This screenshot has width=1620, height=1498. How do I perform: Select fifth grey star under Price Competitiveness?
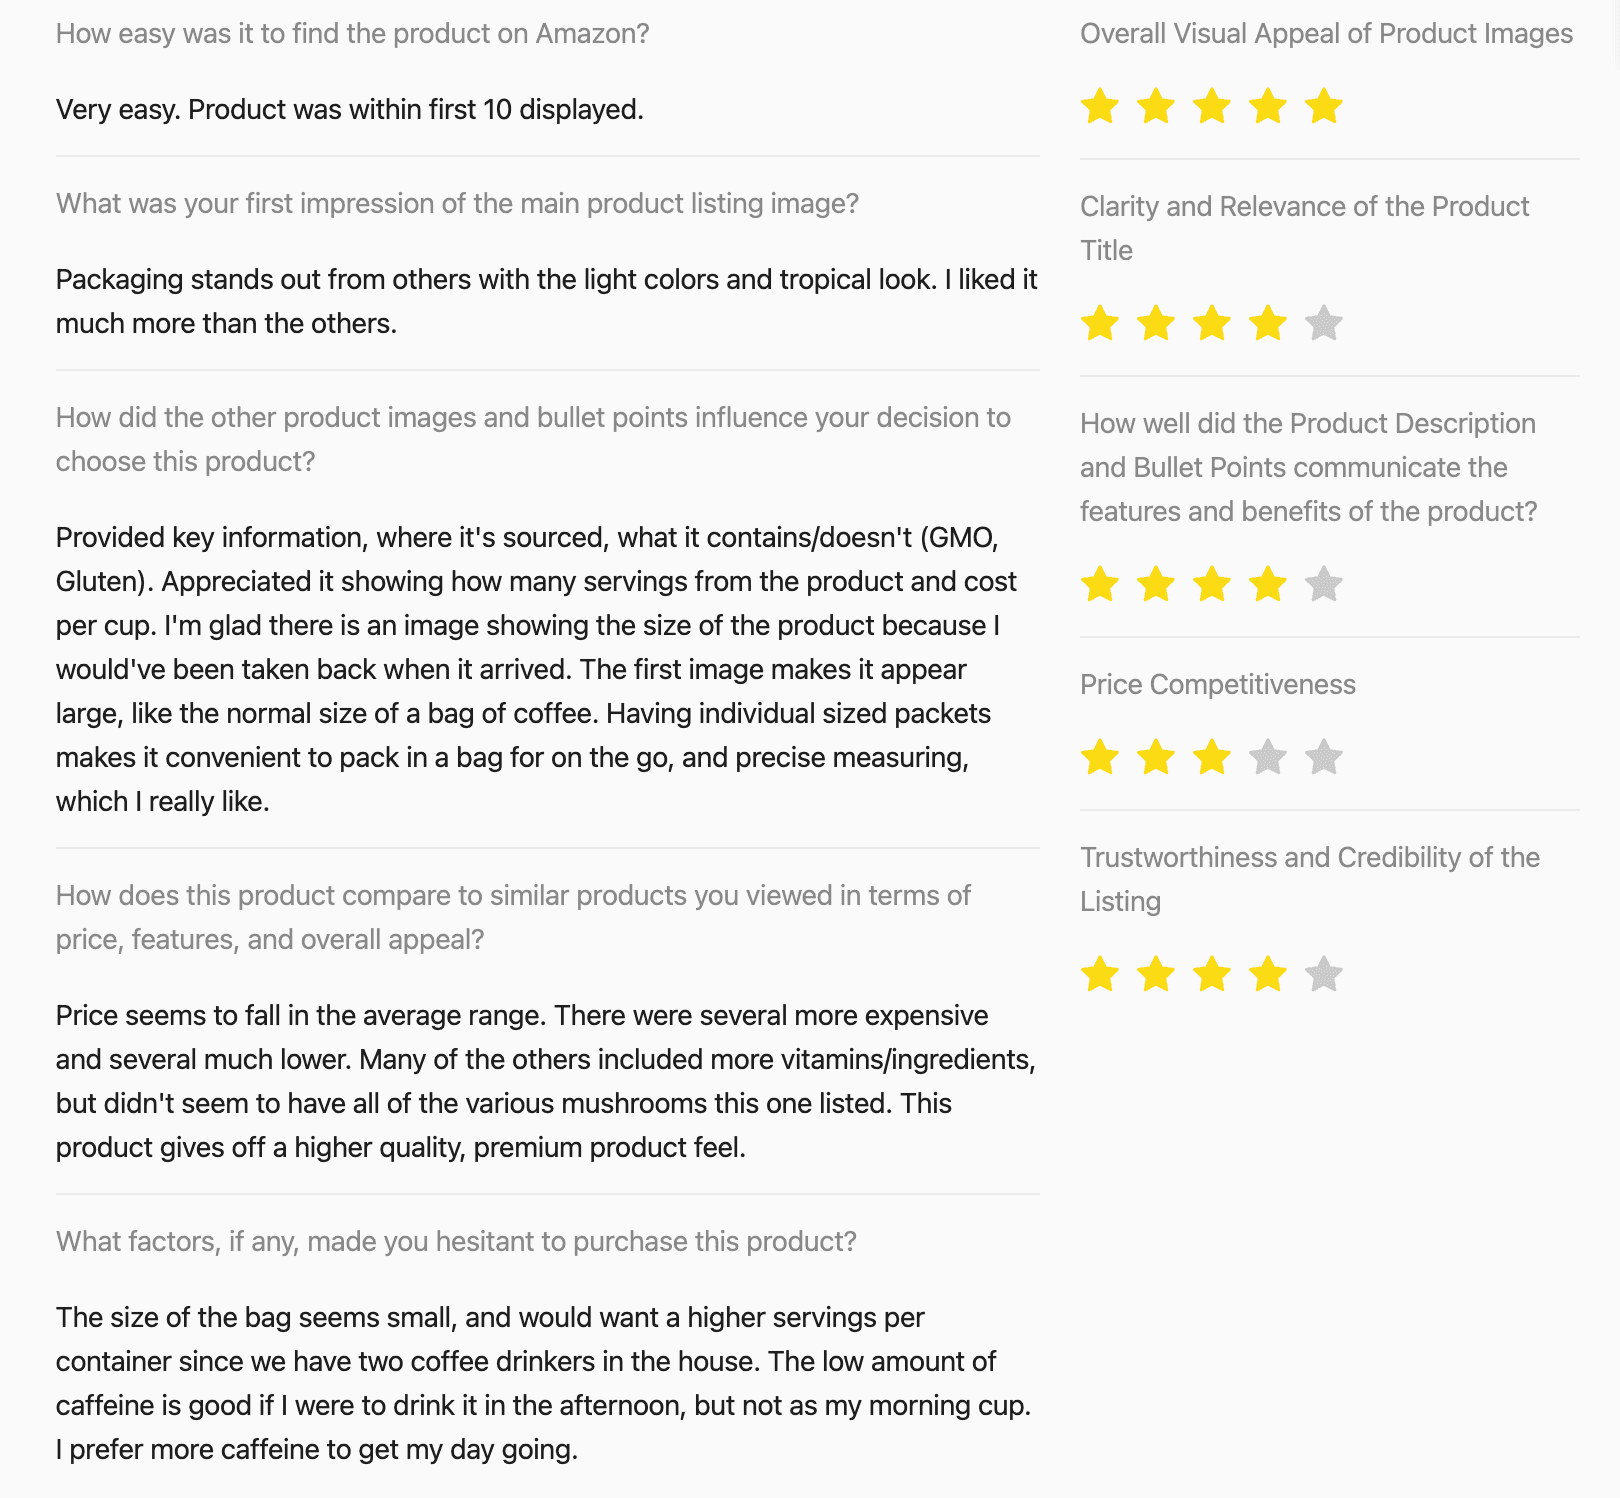pos(1324,757)
